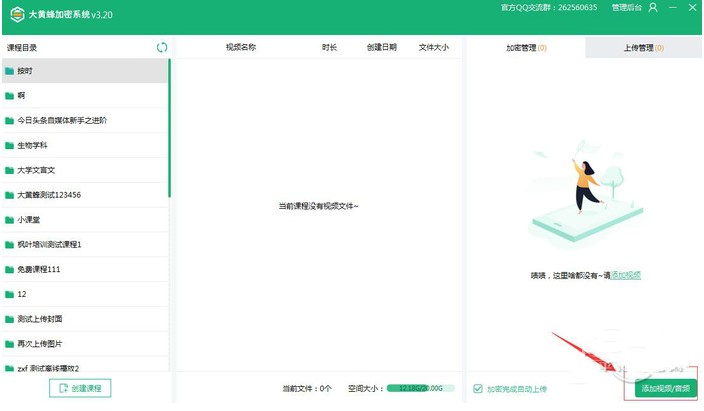Click the storage space progress bar

[x=421, y=388]
